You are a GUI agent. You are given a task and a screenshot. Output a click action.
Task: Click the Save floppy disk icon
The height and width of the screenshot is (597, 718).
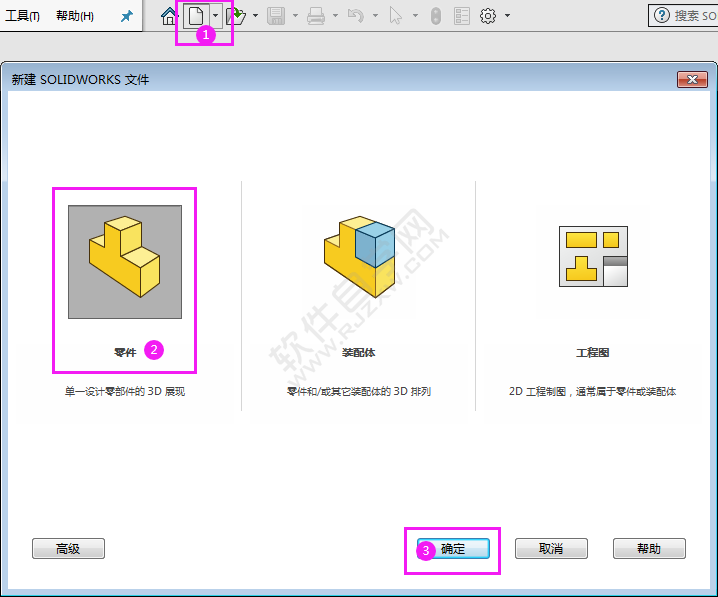[x=276, y=16]
